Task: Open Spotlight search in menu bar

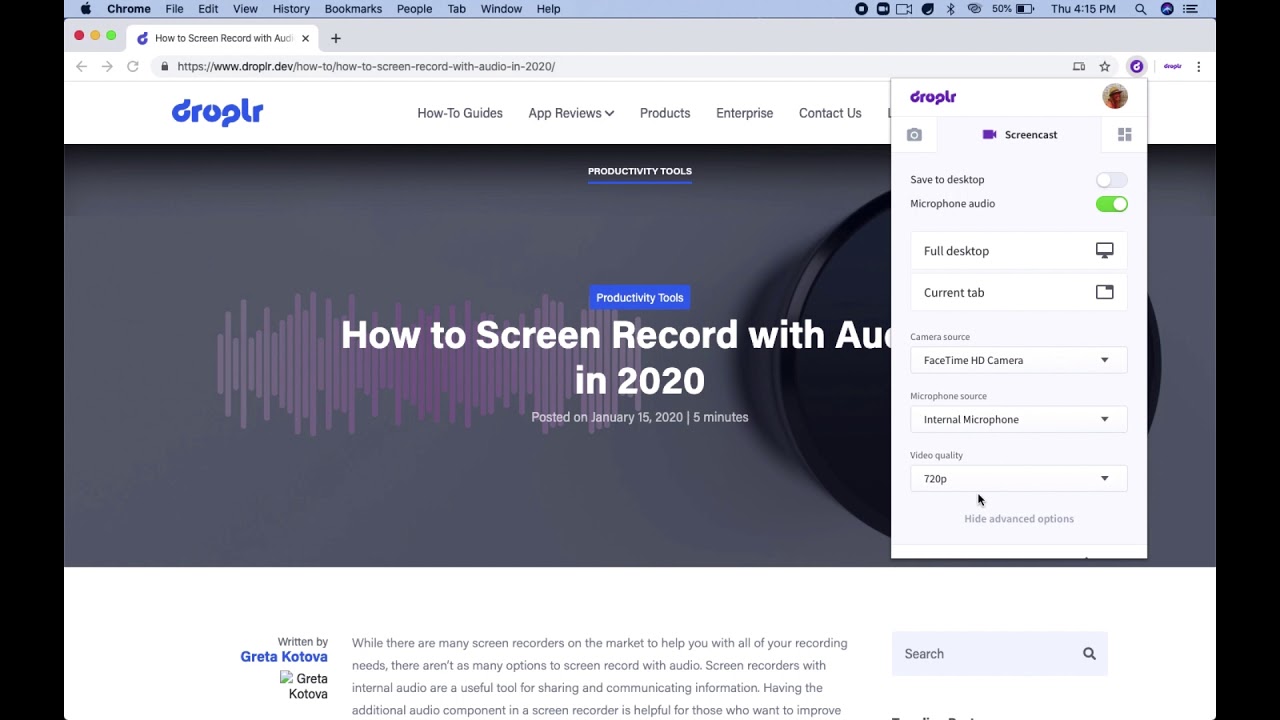Action: [x=1140, y=9]
